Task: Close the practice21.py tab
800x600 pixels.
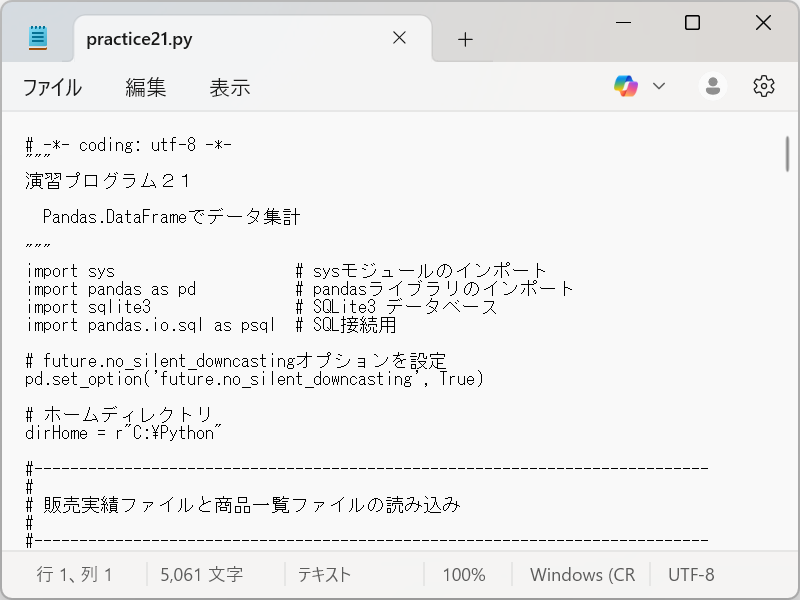Action: point(399,38)
